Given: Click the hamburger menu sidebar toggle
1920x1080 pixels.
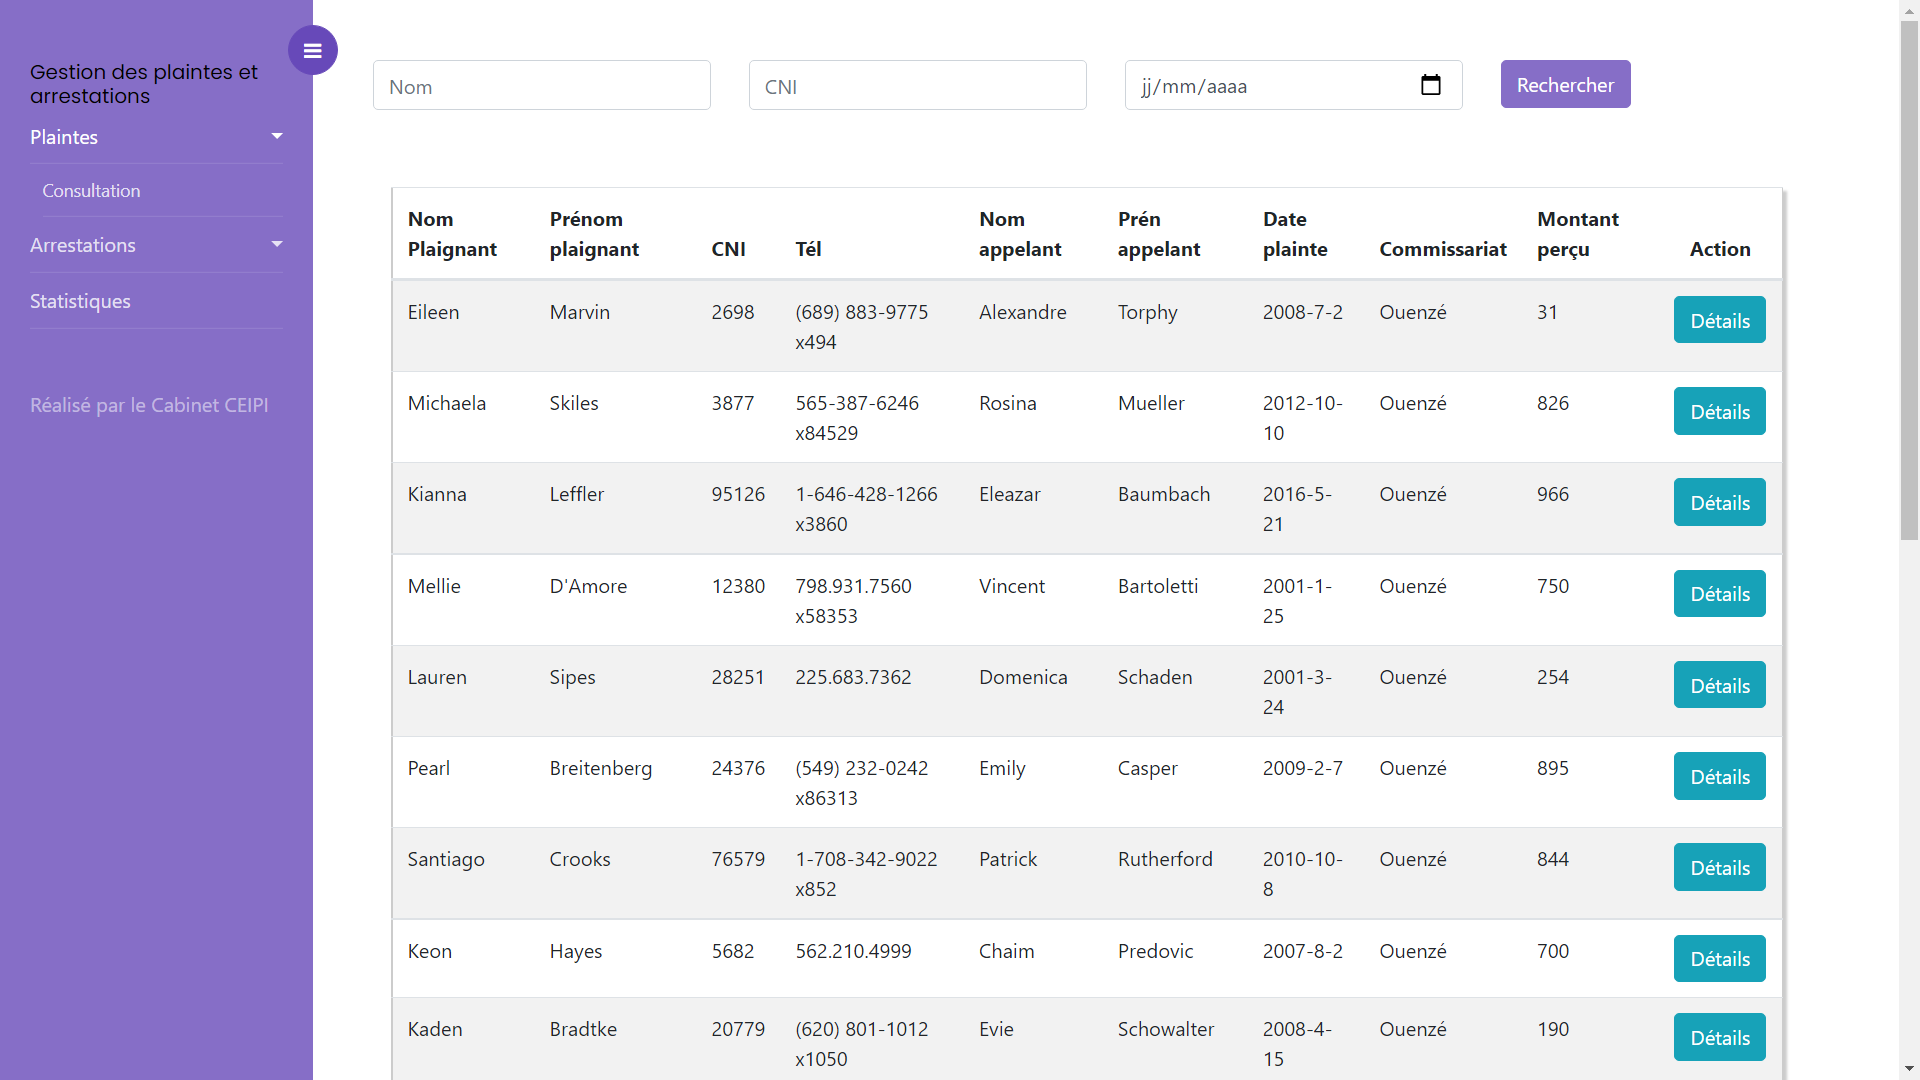Looking at the screenshot, I should [312, 50].
